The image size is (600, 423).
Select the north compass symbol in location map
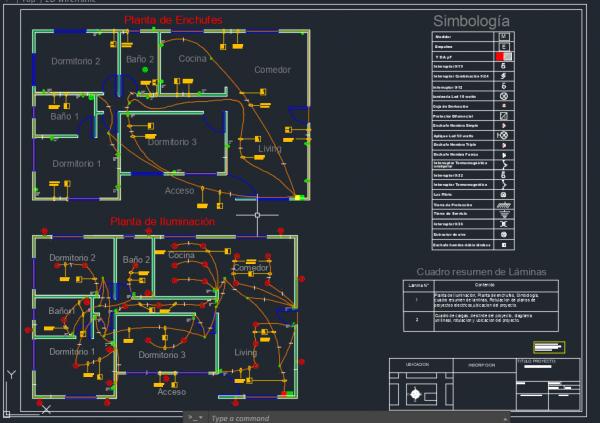tap(415, 394)
